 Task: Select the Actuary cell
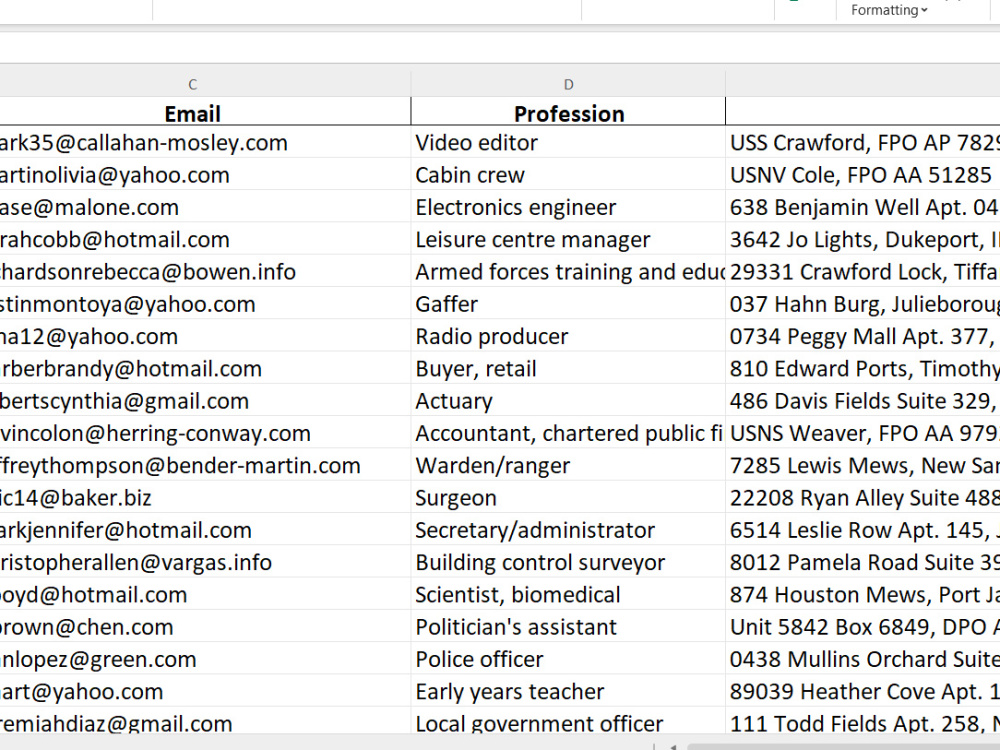pos(568,401)
